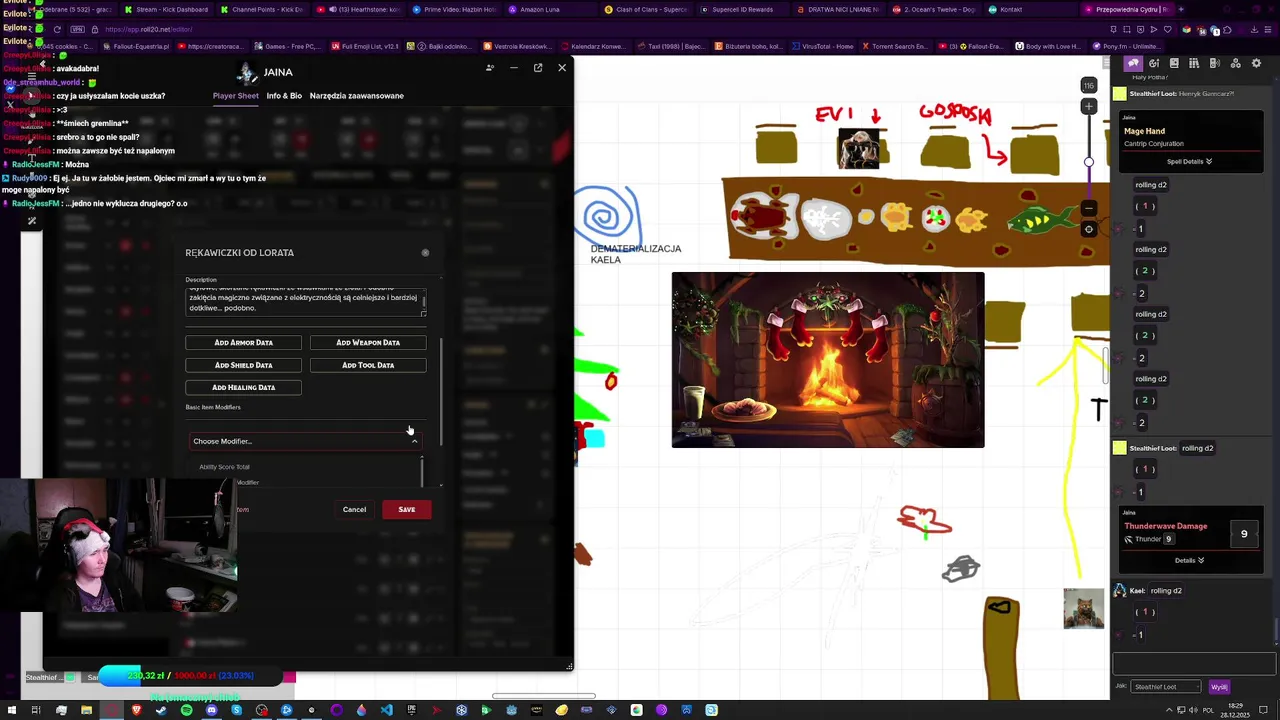Open the Jukebox speaker icon
Screen dimensions: 1280x720
click(1215, 63)
